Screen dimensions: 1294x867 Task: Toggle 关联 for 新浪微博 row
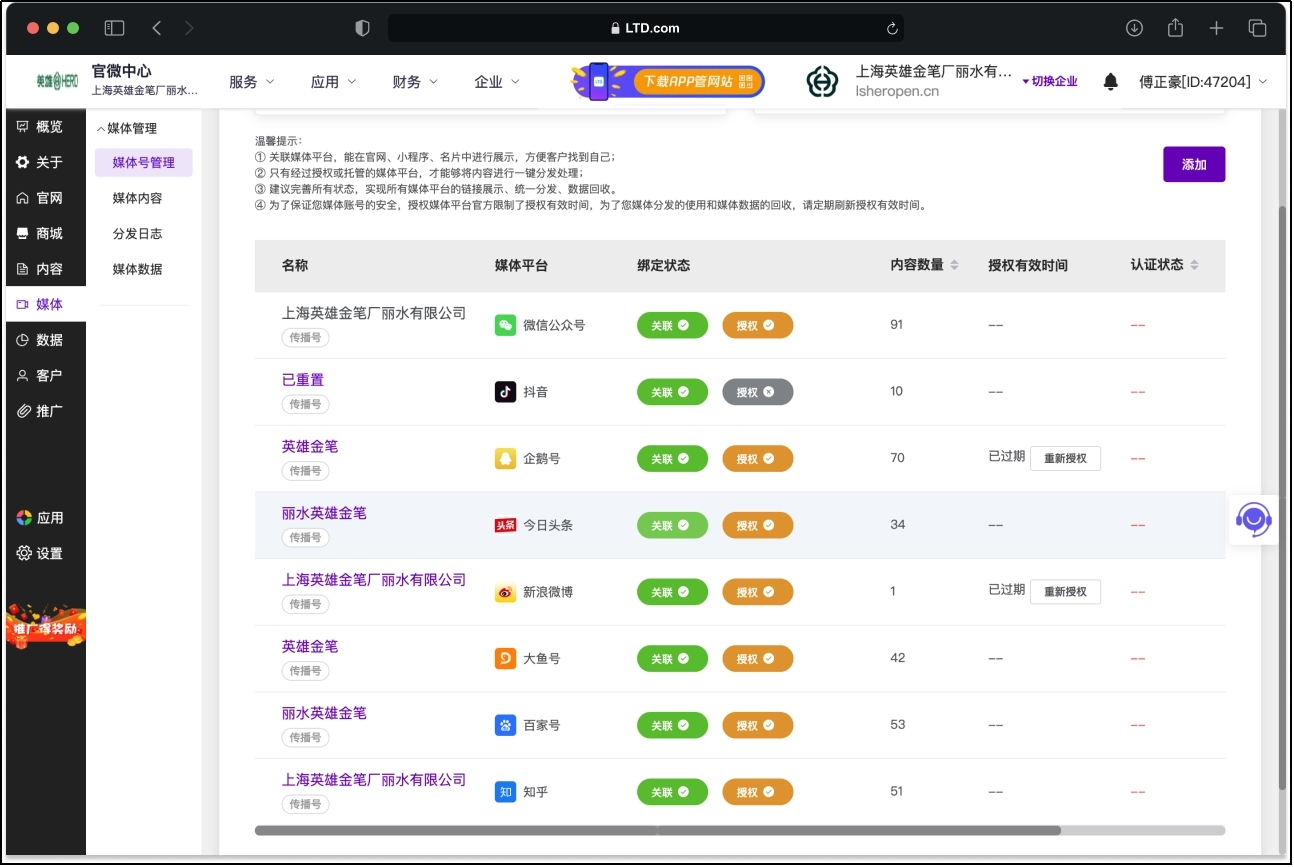[672, 592]
